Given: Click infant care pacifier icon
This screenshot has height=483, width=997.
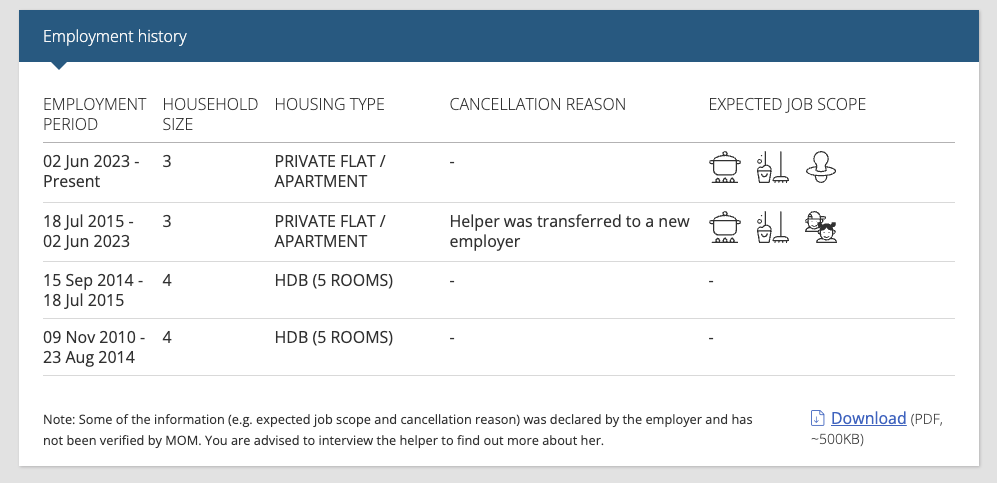Looking at the screenshot, I should (820, 167).
